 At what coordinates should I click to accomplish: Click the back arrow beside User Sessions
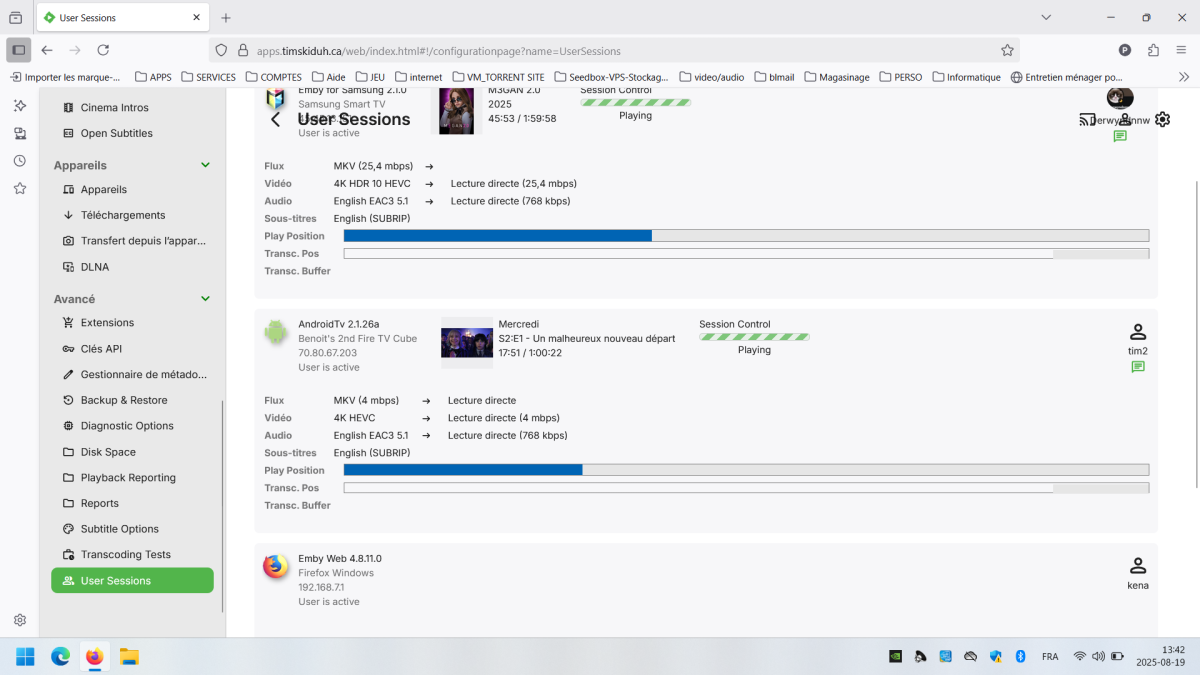click(x=276, y=120)
